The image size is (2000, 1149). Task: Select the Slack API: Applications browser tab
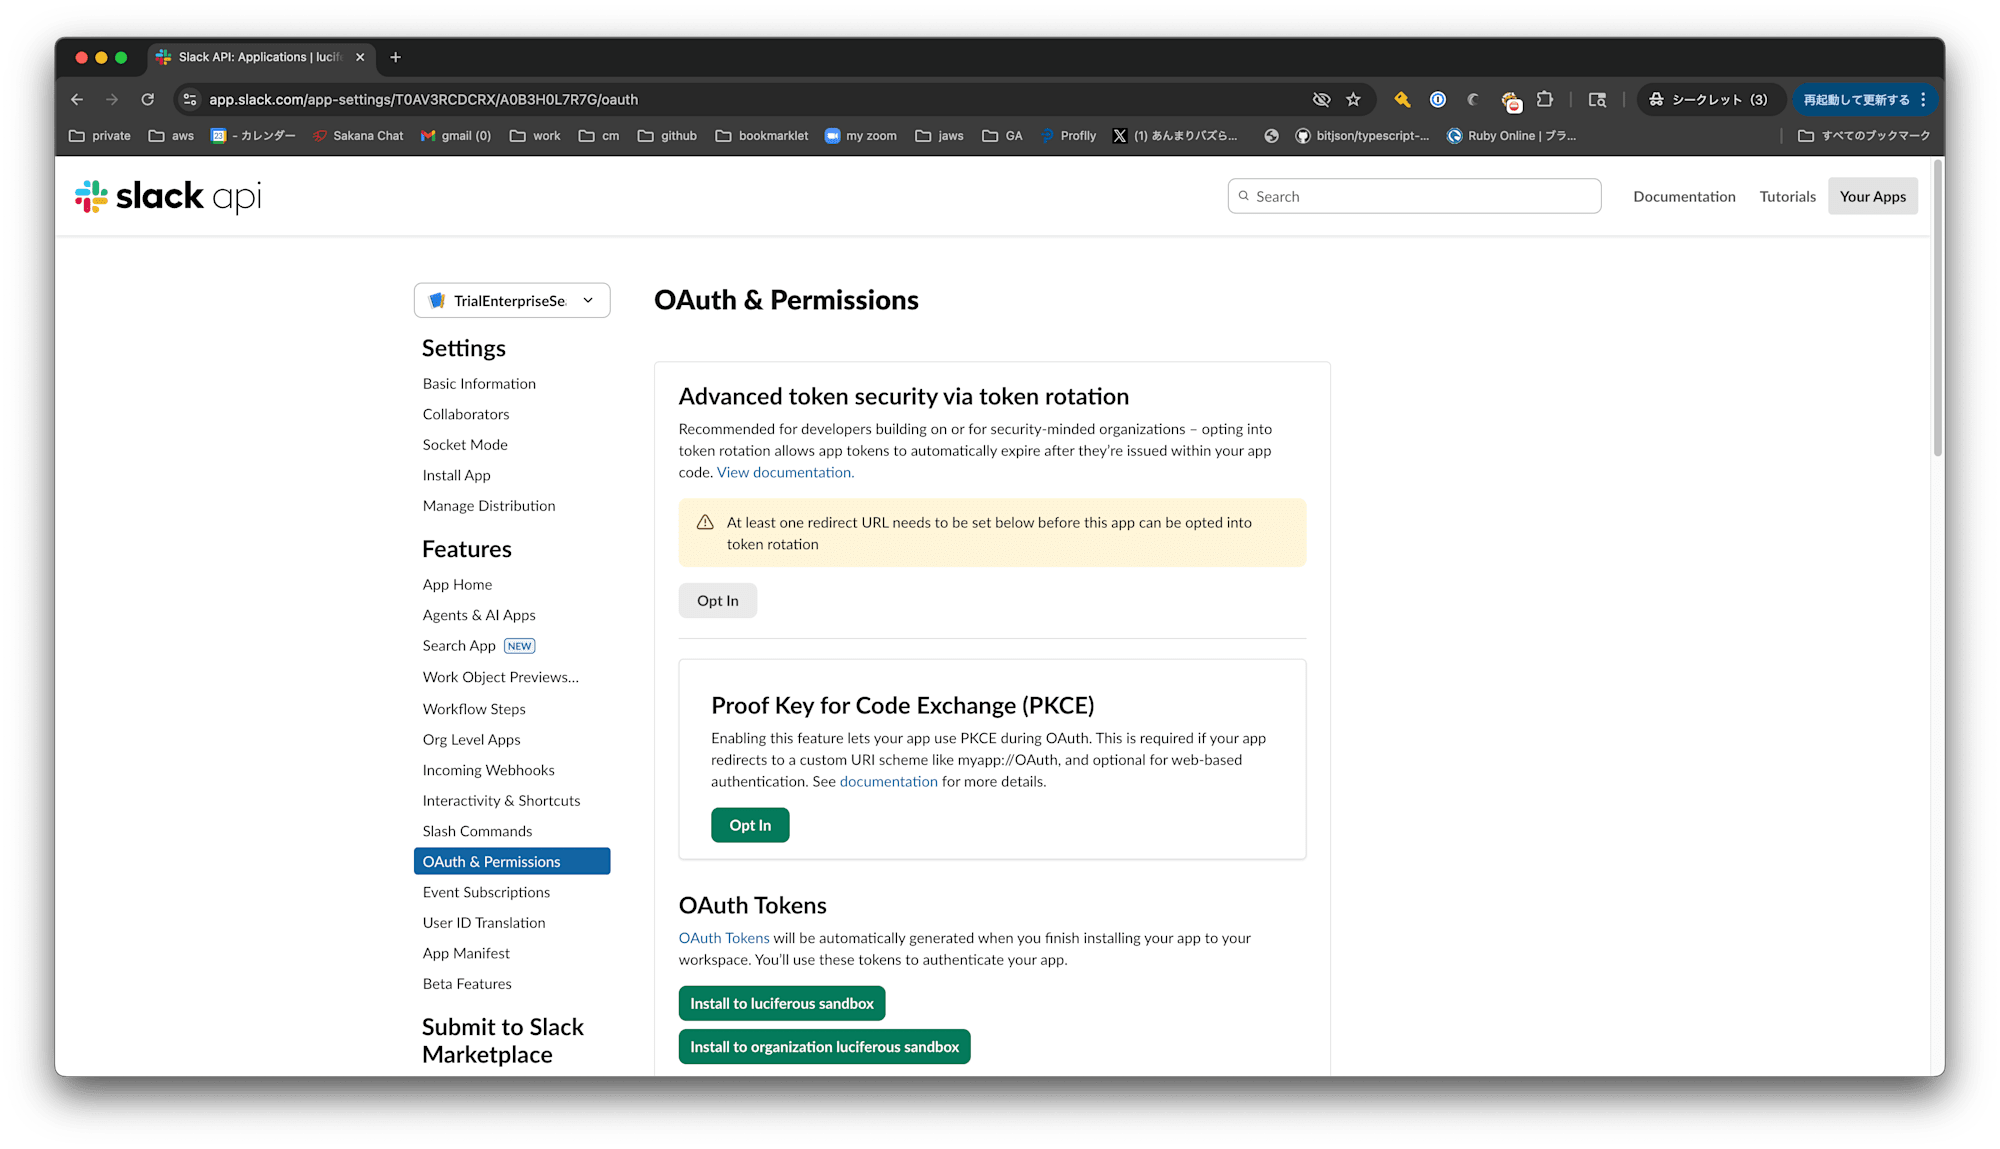(x=262, y=57)
